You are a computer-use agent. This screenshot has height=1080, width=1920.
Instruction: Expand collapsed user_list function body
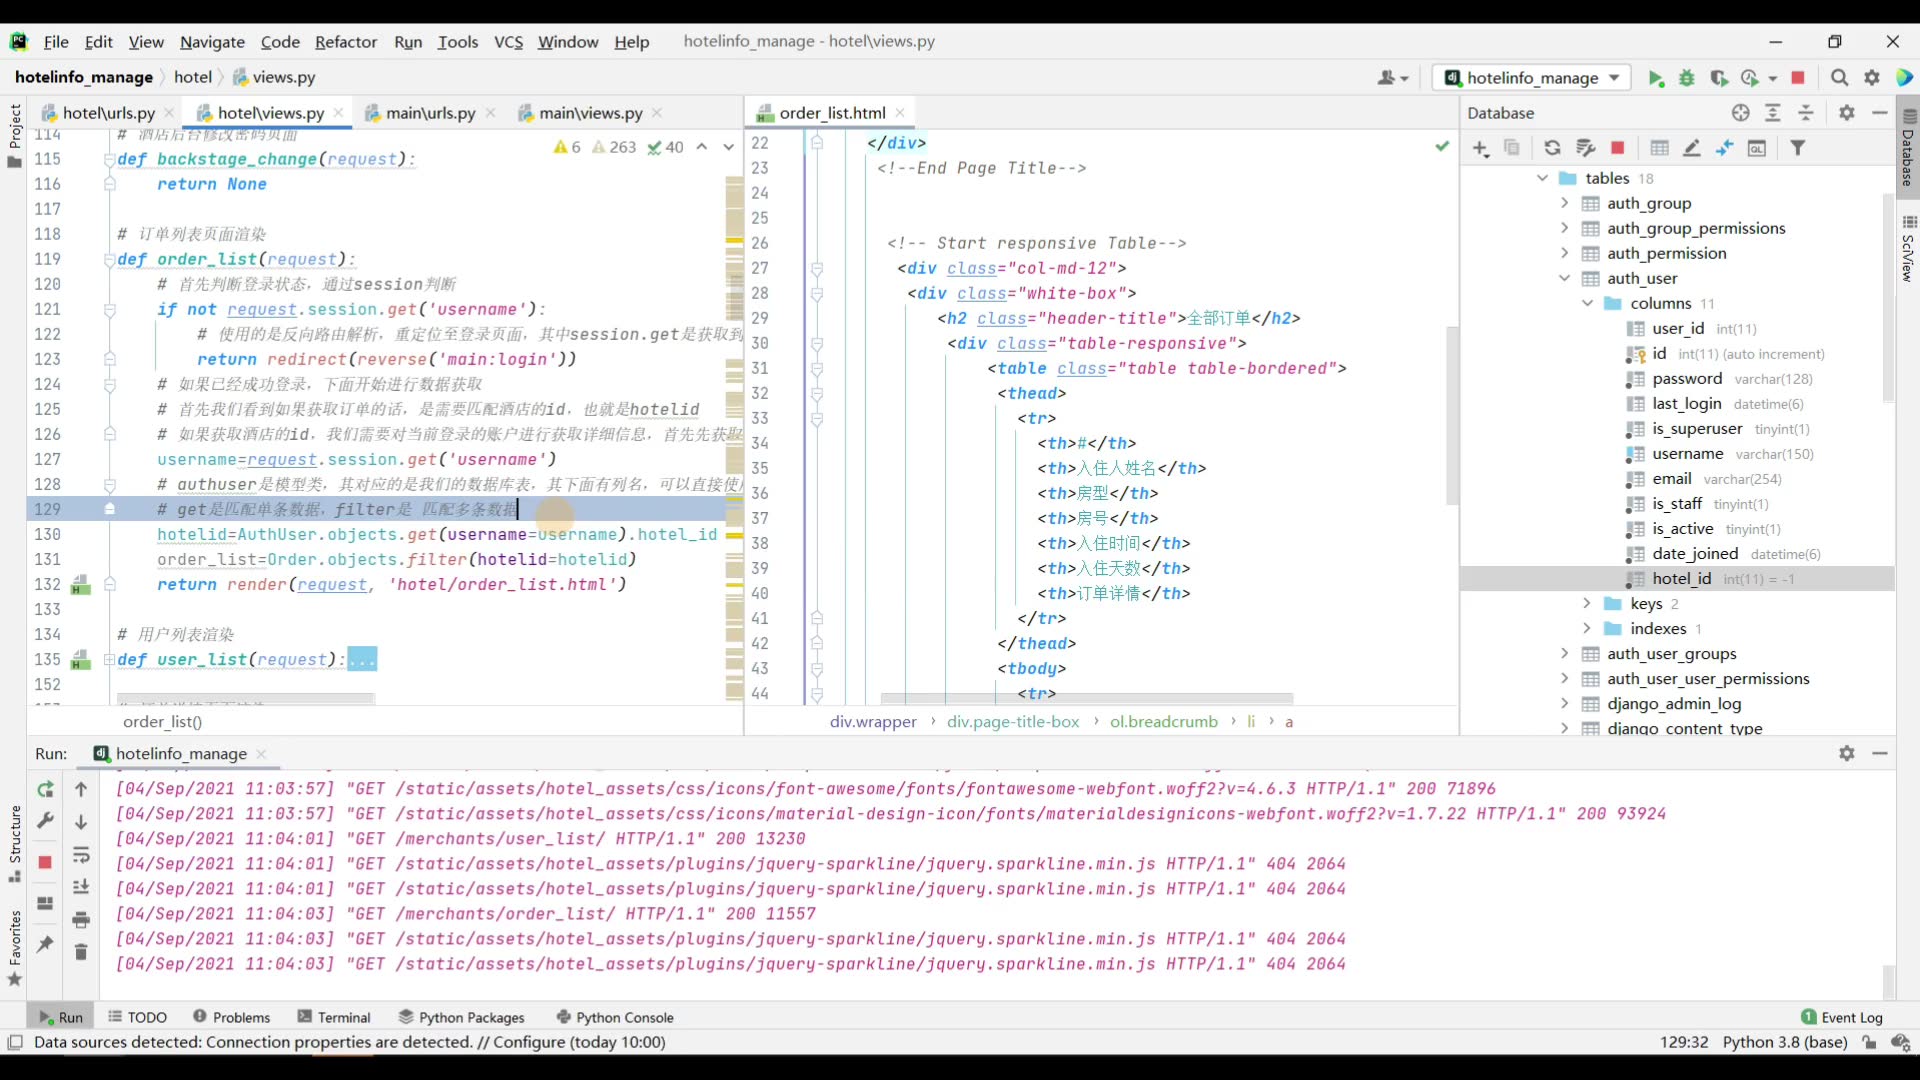click(110, 659)
